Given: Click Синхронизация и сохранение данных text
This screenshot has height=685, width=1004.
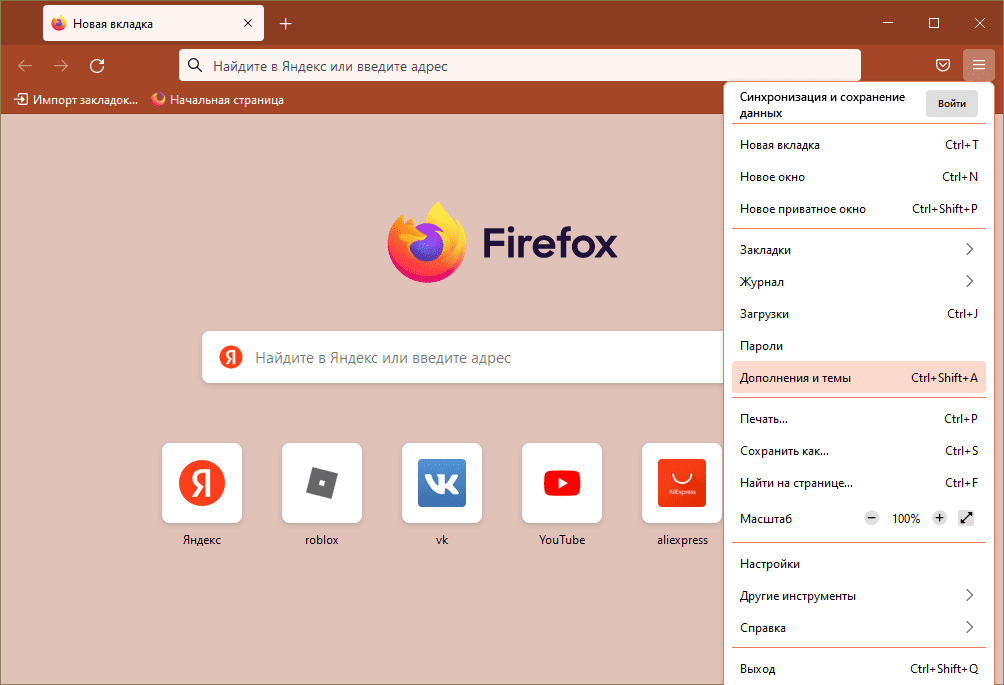Looking at the screenshot, I should point(822,104).
